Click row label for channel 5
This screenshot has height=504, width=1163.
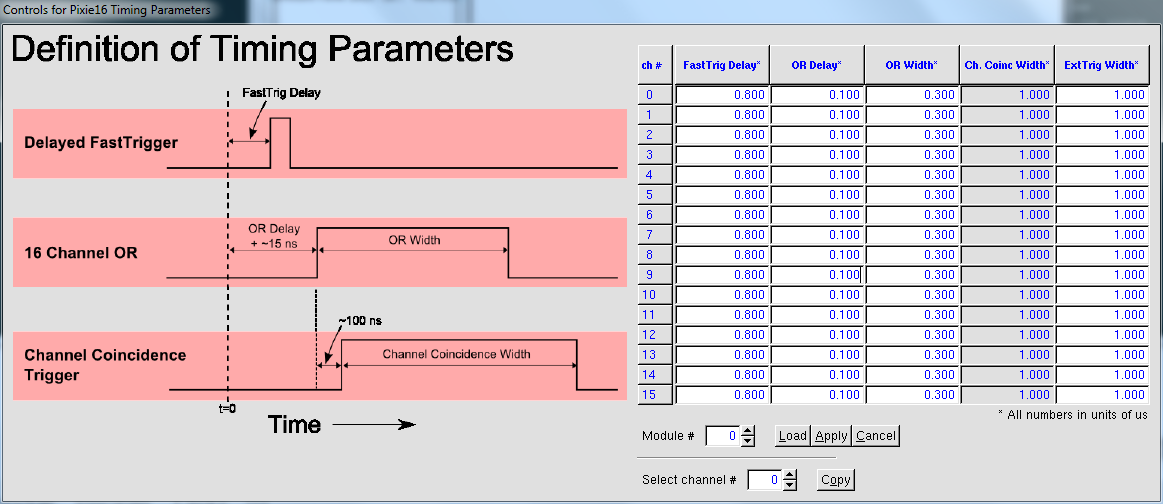(655, 195)
